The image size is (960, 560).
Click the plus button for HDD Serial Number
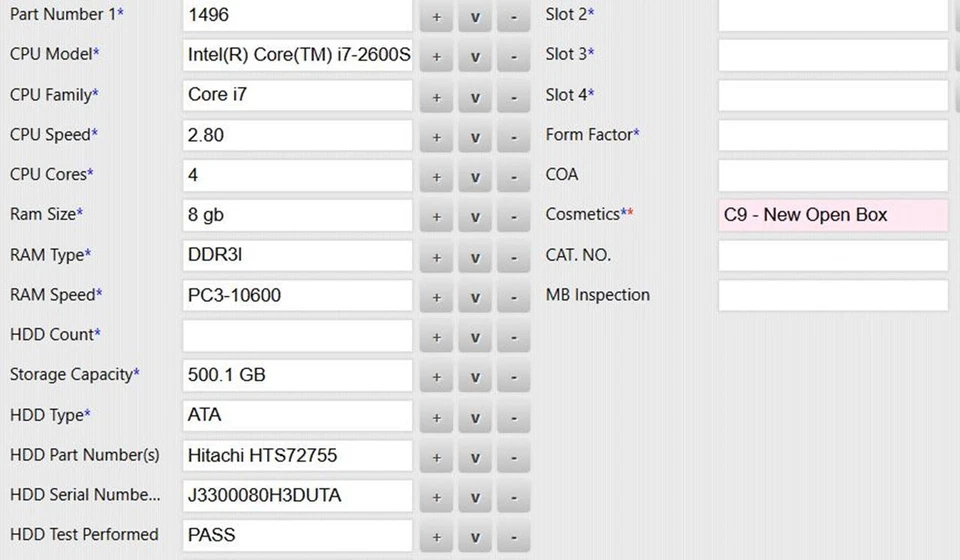[x=436, y=497]
